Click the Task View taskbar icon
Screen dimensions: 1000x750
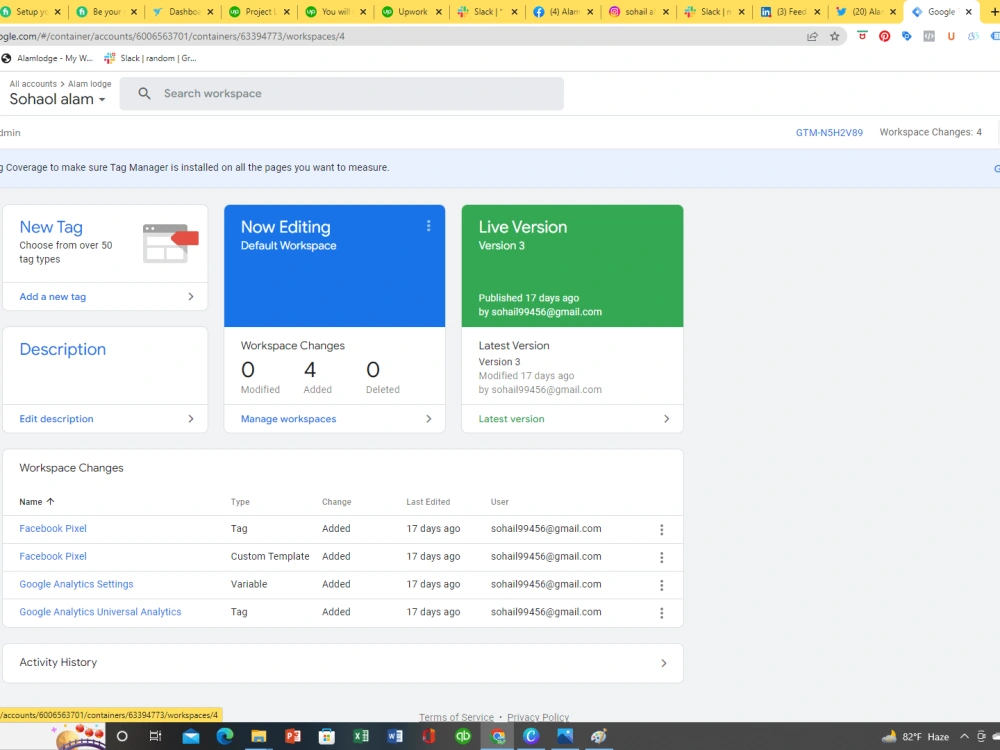pos(156,736)
